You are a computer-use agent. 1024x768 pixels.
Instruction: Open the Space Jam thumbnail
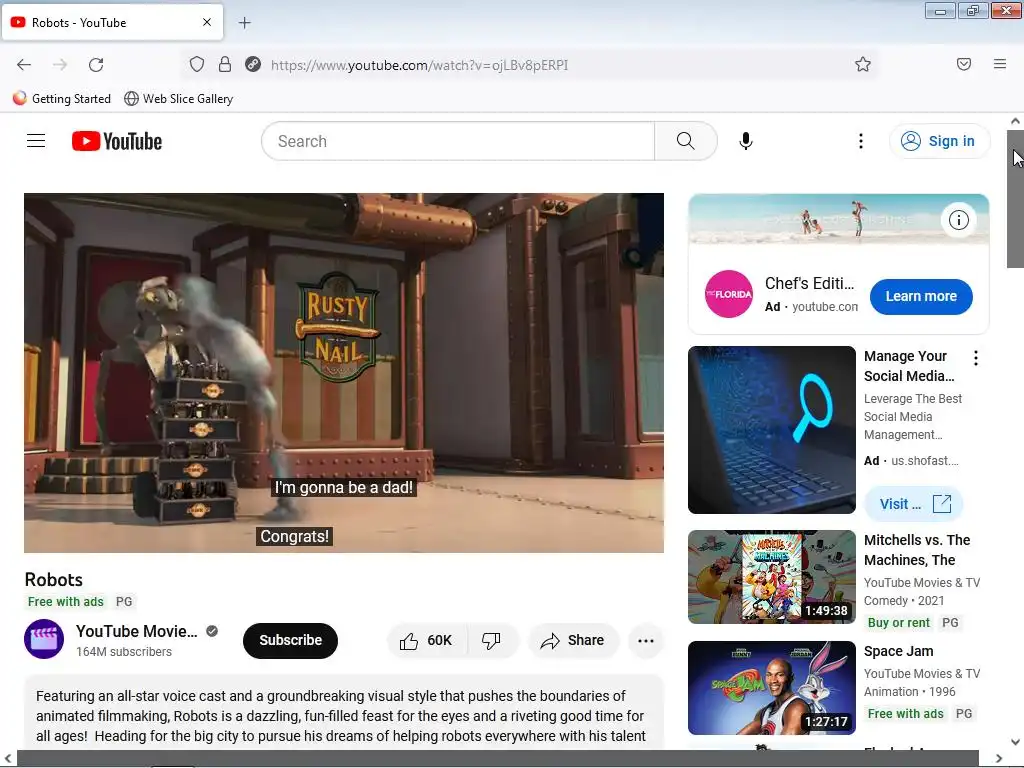(x=772, y=688)
